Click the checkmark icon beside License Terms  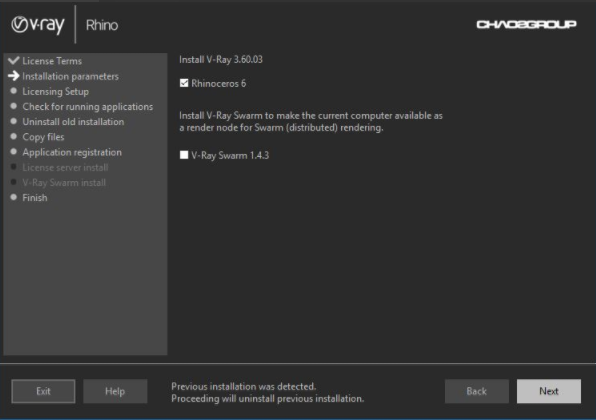pos(13,60)
